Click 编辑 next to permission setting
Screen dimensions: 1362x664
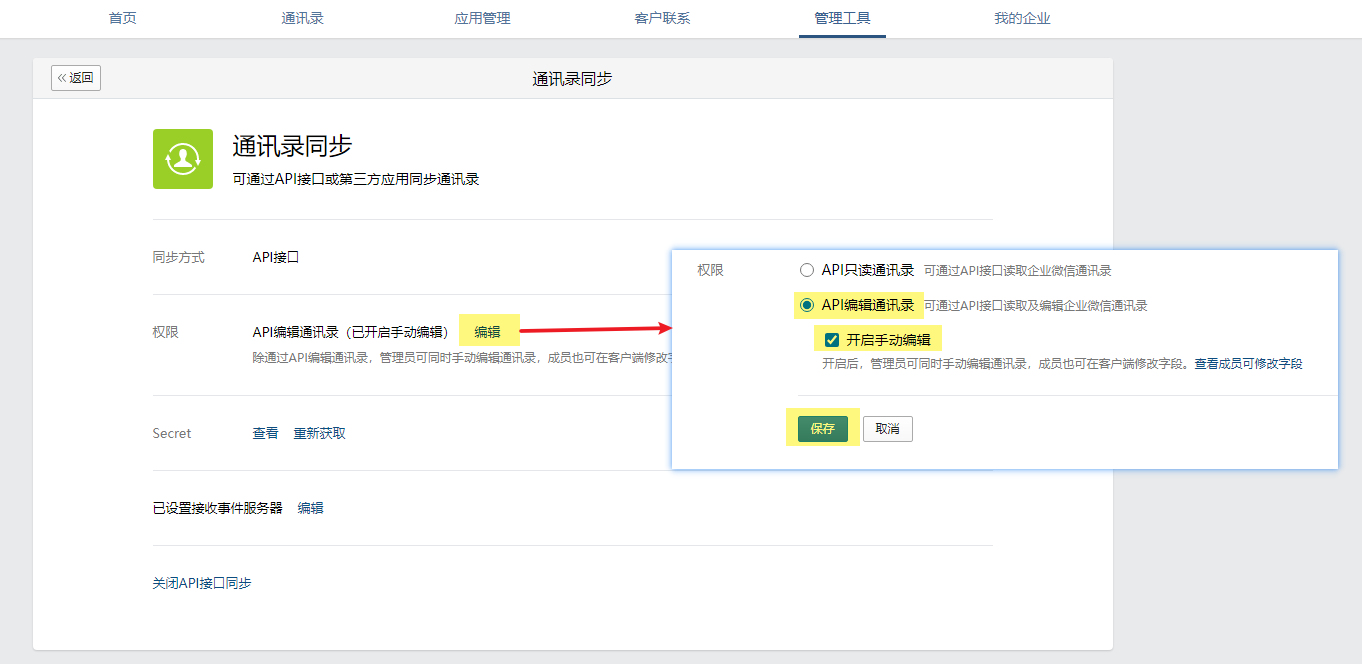[x=487, y=332]
